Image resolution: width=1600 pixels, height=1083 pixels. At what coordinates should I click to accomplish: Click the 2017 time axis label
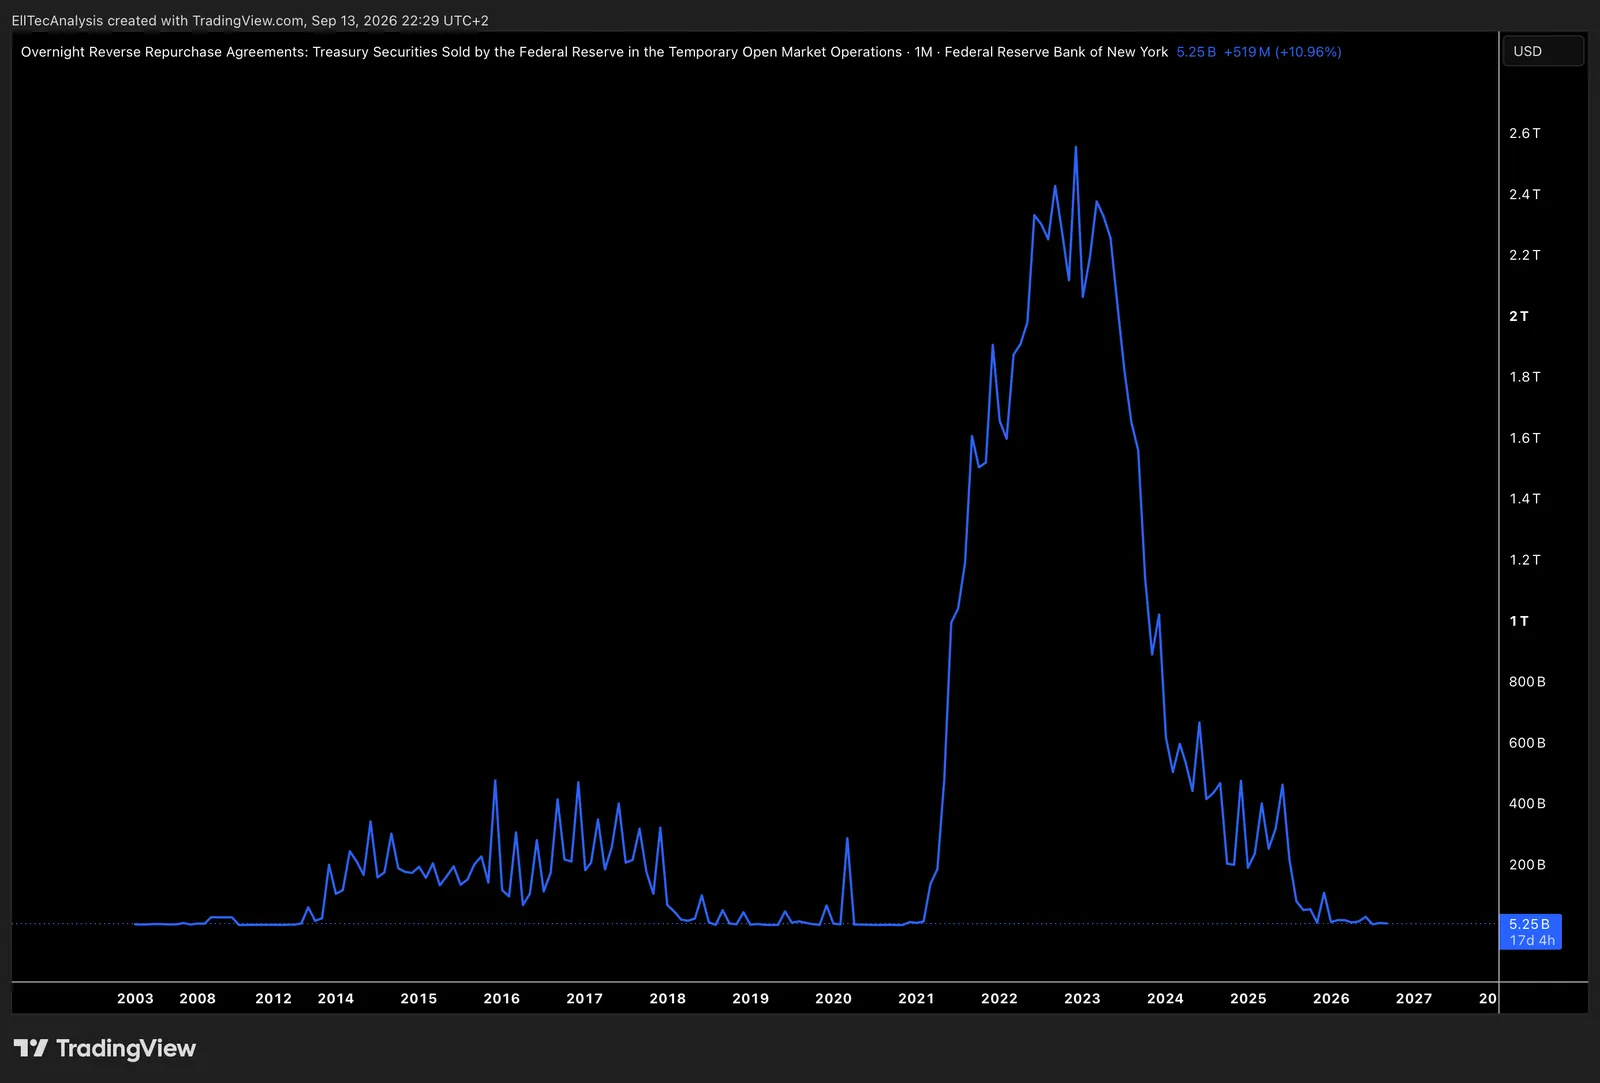point(585,998)
